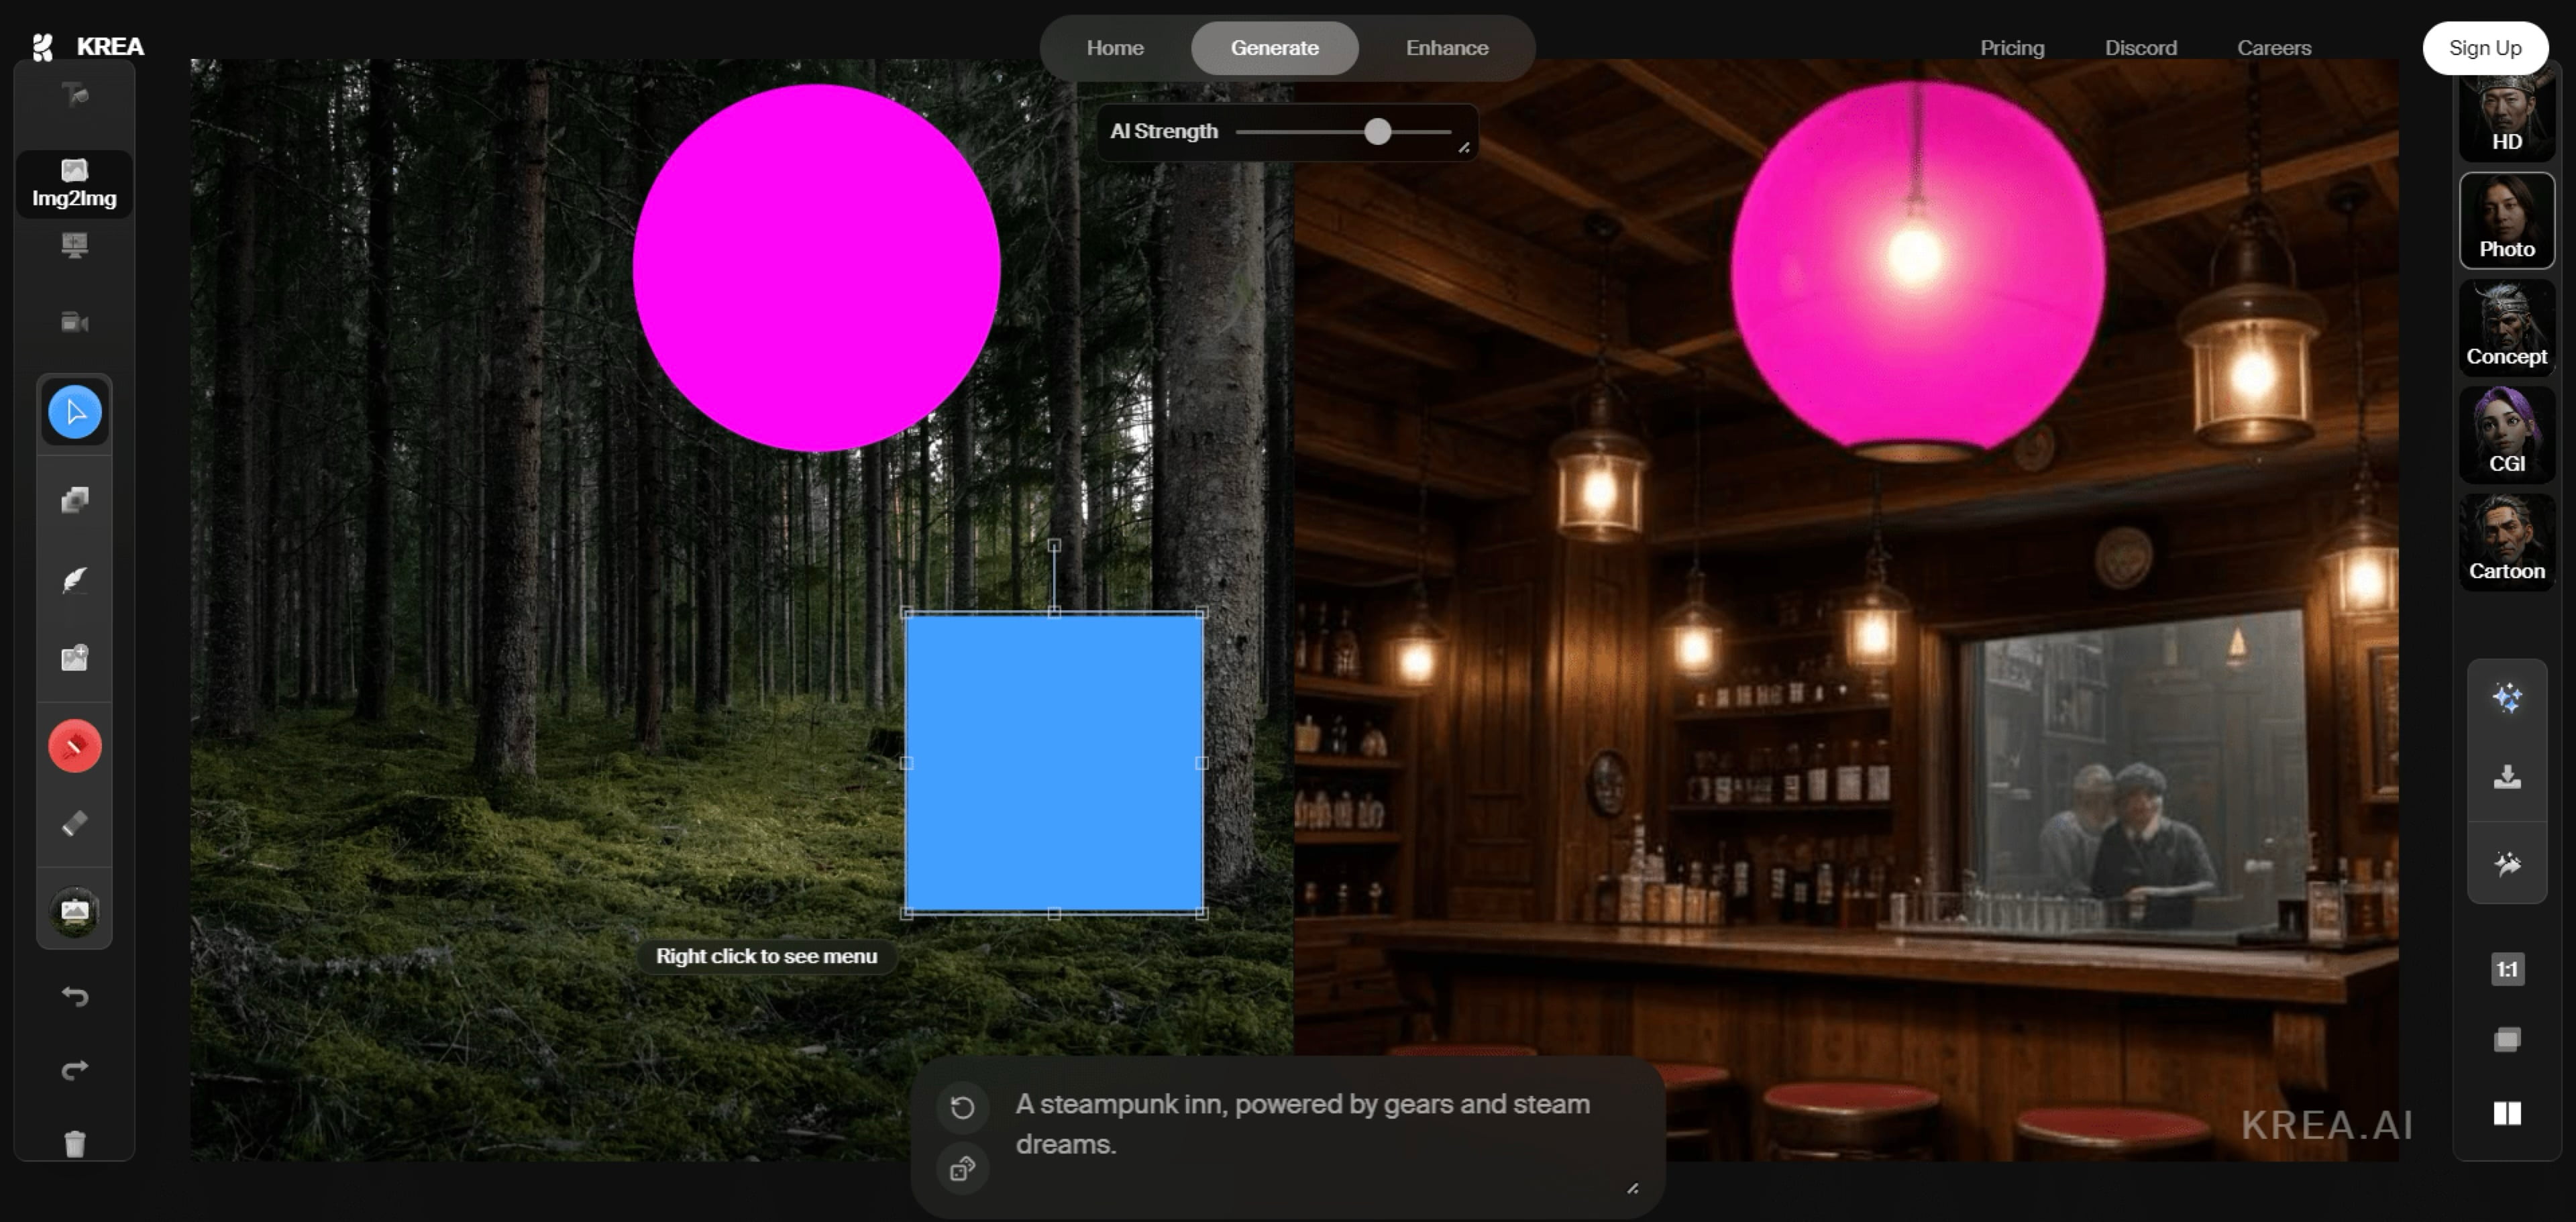
Task: Expand the prompt box resize corner
Action: coord(1632,1188)
